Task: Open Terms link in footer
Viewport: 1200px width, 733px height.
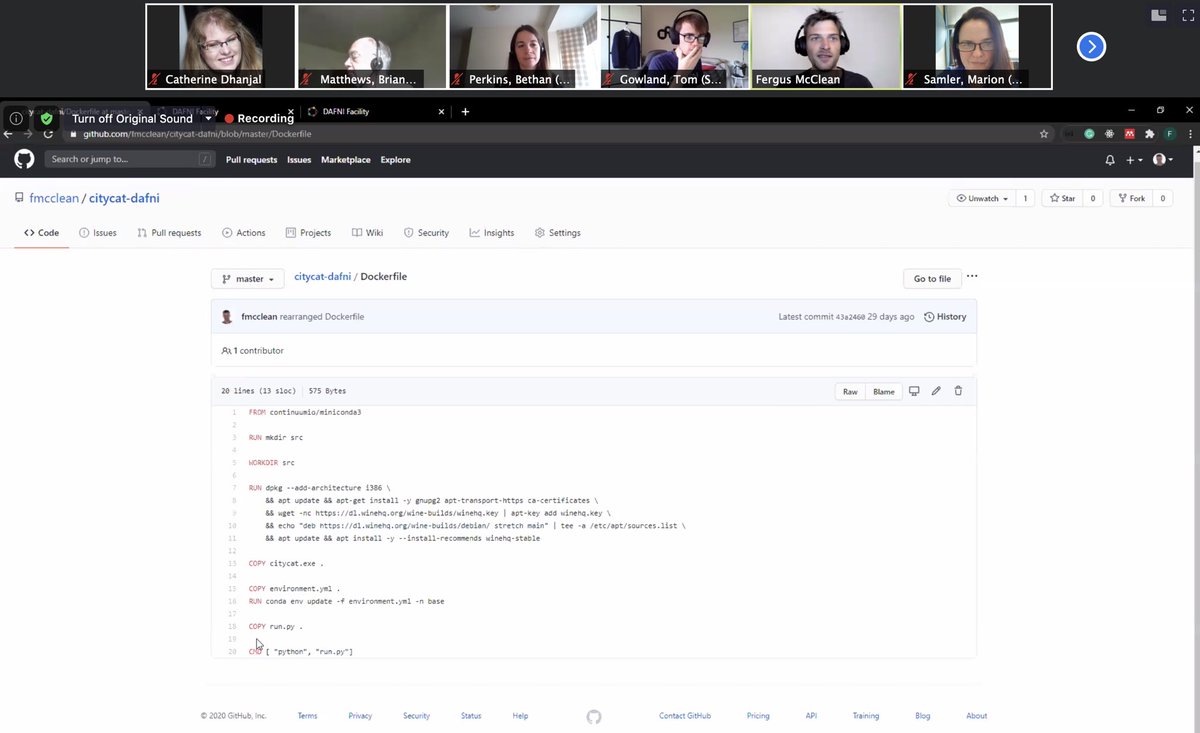Action: click(x=307, y=716)
